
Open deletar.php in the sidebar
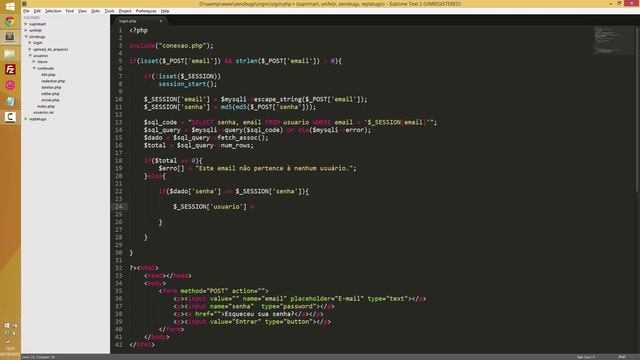51,87
